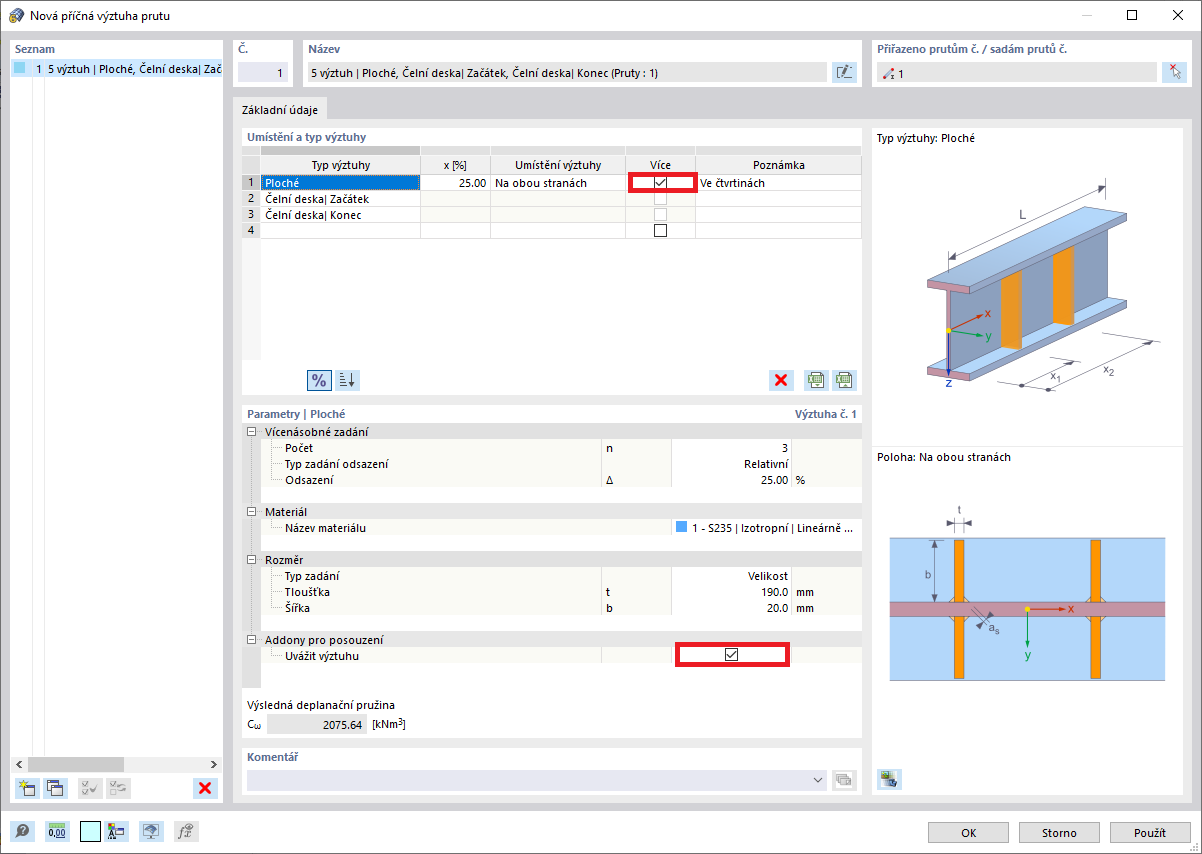
Task: Collapse the Rozměr section
Action: point(252,560)
